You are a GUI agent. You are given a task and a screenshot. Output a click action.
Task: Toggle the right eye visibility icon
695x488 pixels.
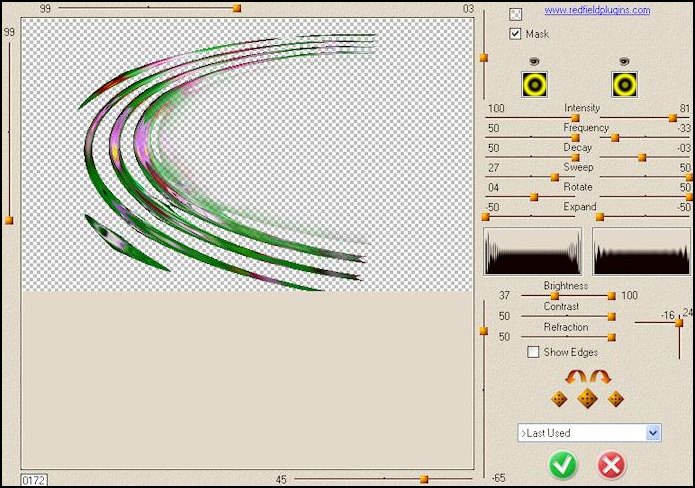pos(626,61)
